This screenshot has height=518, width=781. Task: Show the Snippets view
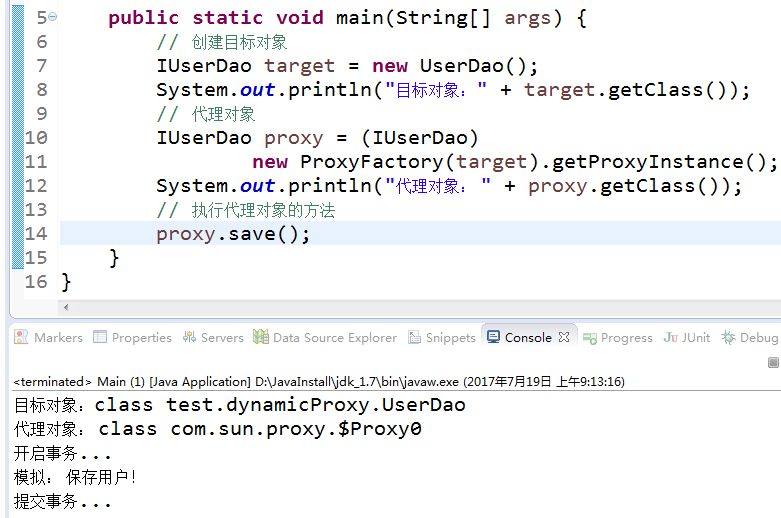442,337
